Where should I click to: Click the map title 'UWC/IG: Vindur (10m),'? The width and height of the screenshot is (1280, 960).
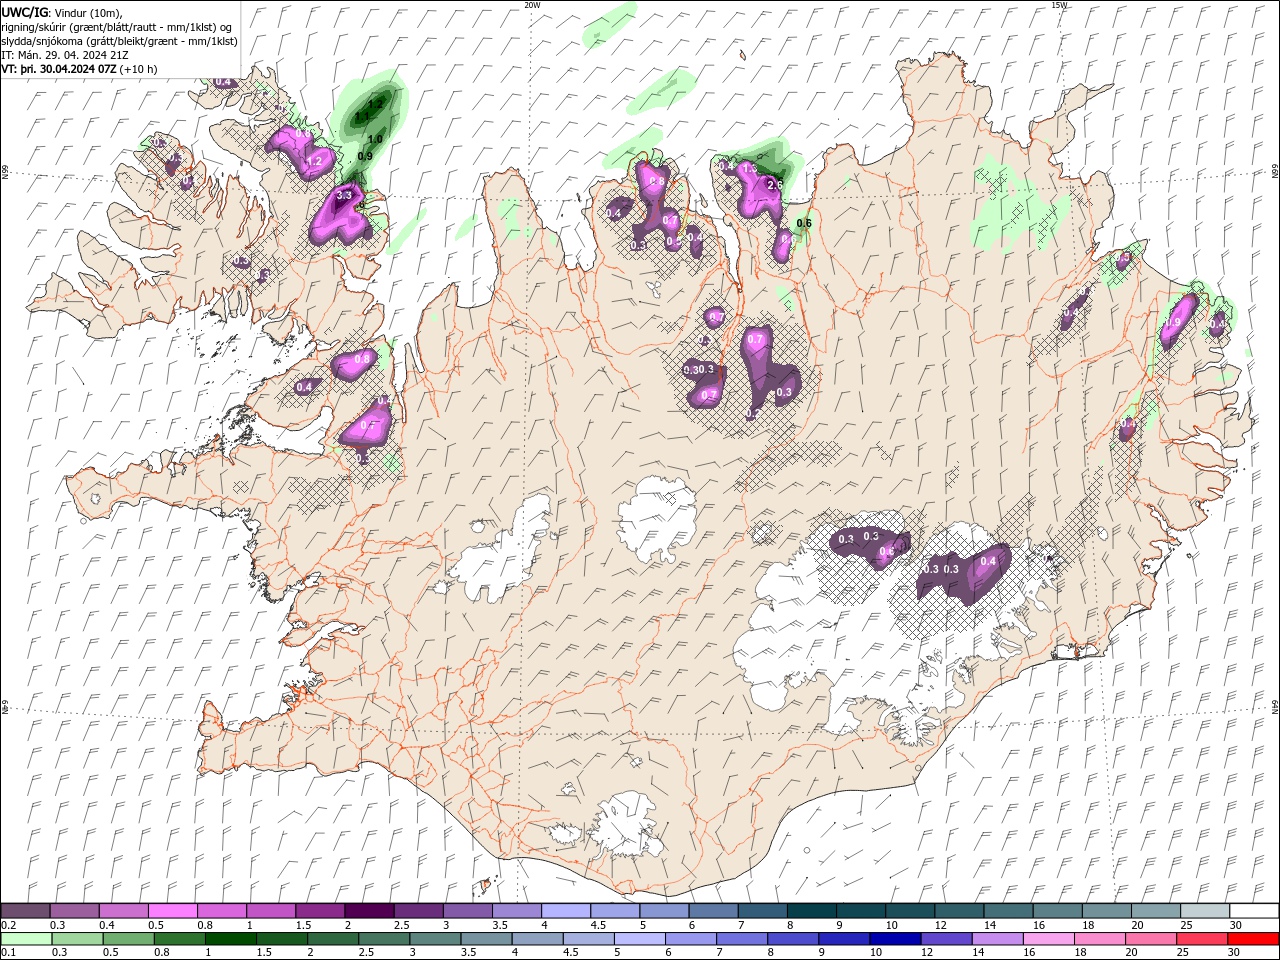[62, 12]
